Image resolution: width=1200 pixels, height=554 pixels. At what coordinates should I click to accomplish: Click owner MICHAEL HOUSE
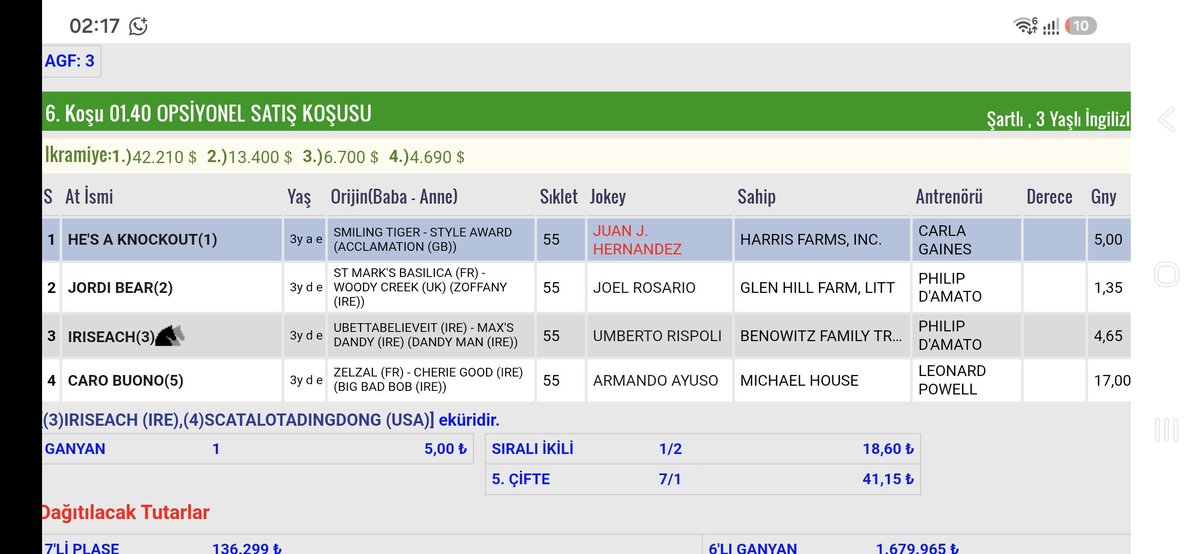tap(799, 381)
